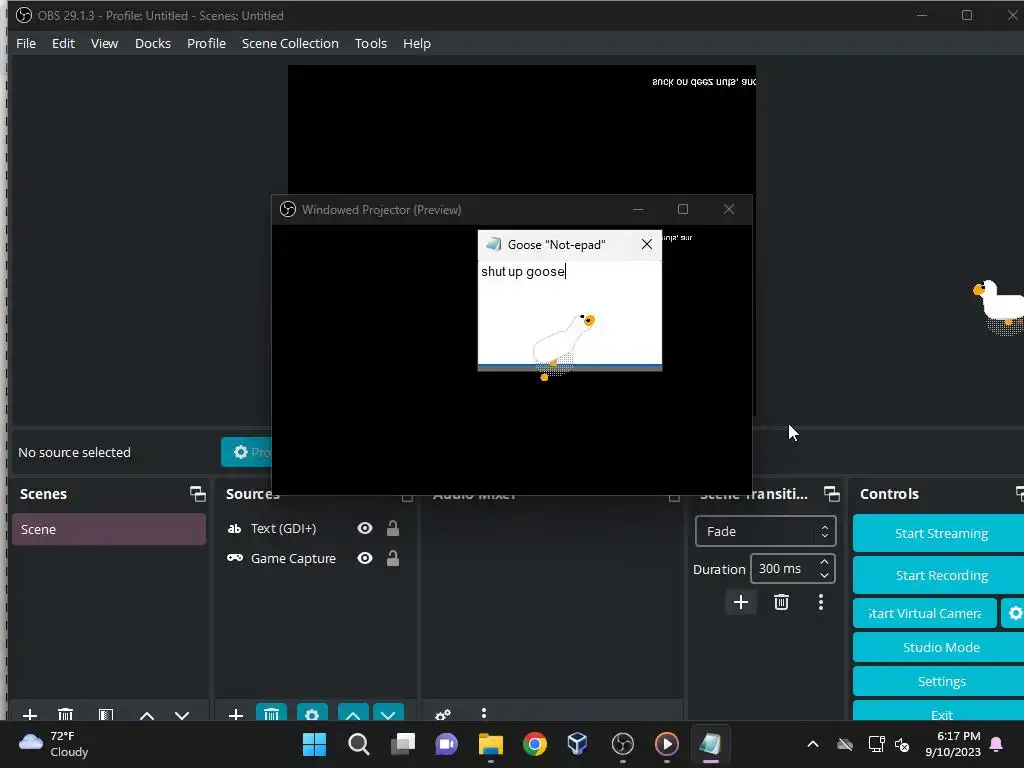This screenshot has width=1024, height=768.
Task: Open the Tools menu
Action: coord(371,43)
